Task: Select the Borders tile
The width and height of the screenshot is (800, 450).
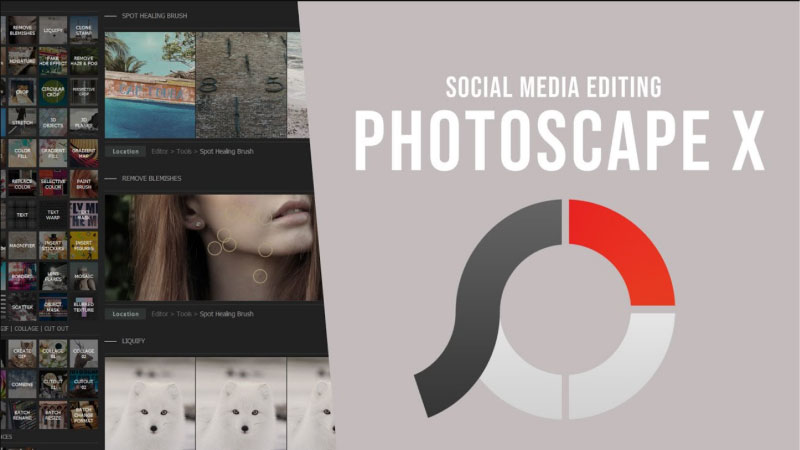Action: (22, 276)
